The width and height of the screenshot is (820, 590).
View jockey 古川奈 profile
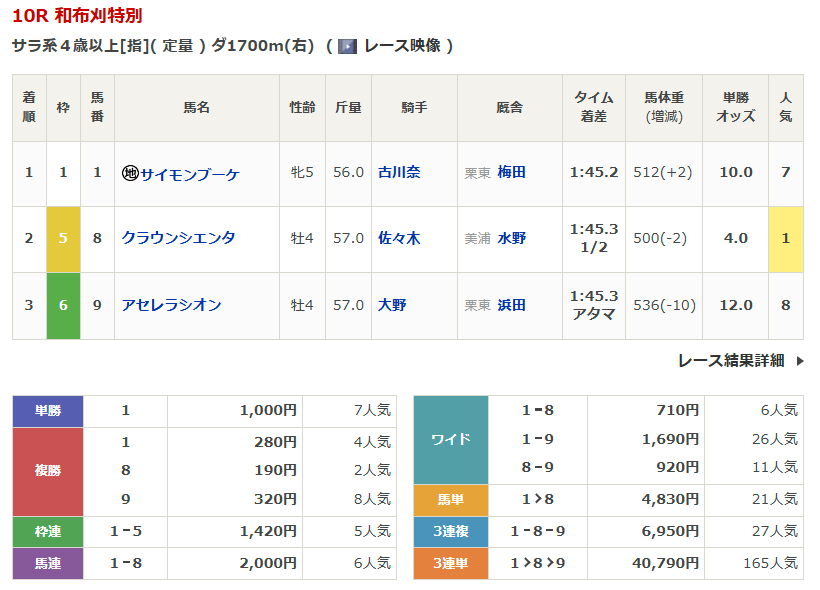coord(398,172)
